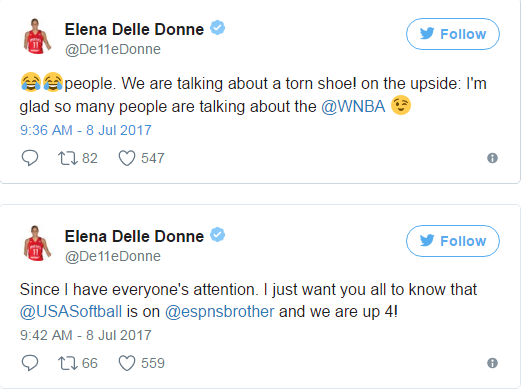
Task: Retweet the tweet with 66 retweets
Action: tap(68, 363)
